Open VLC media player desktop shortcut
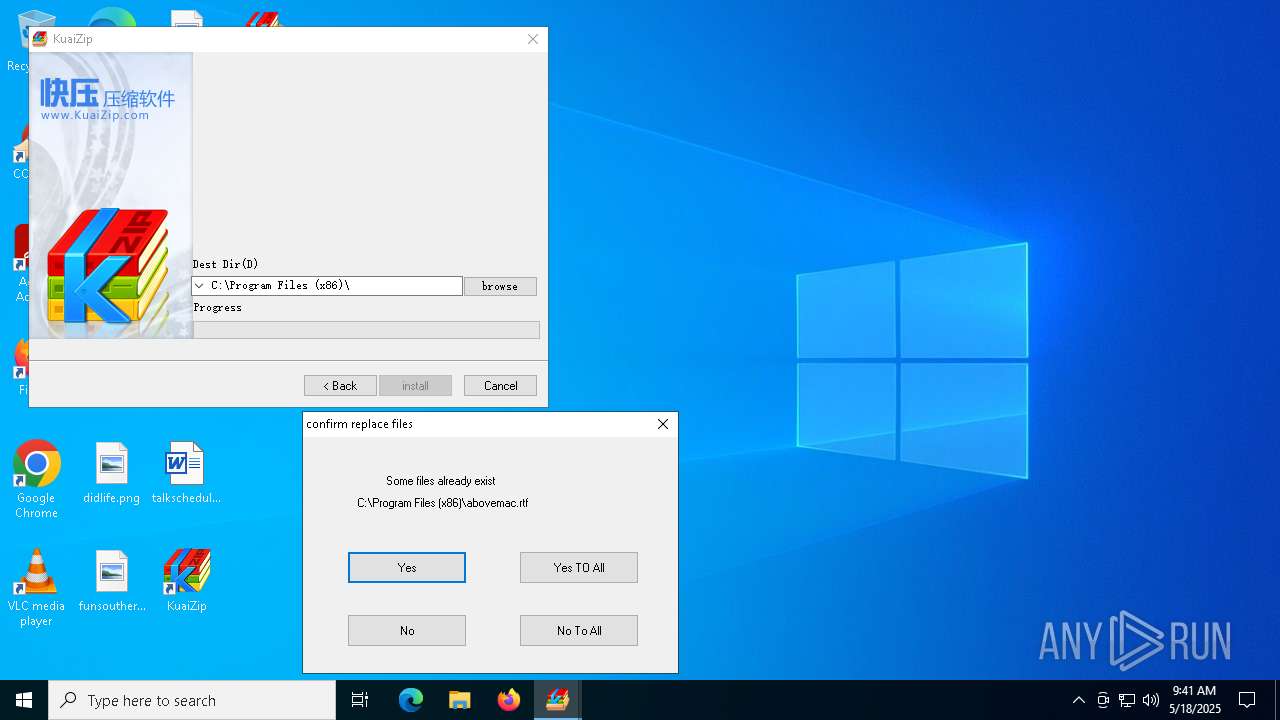Screen dimensions: 1280x720 coord(36,588)
